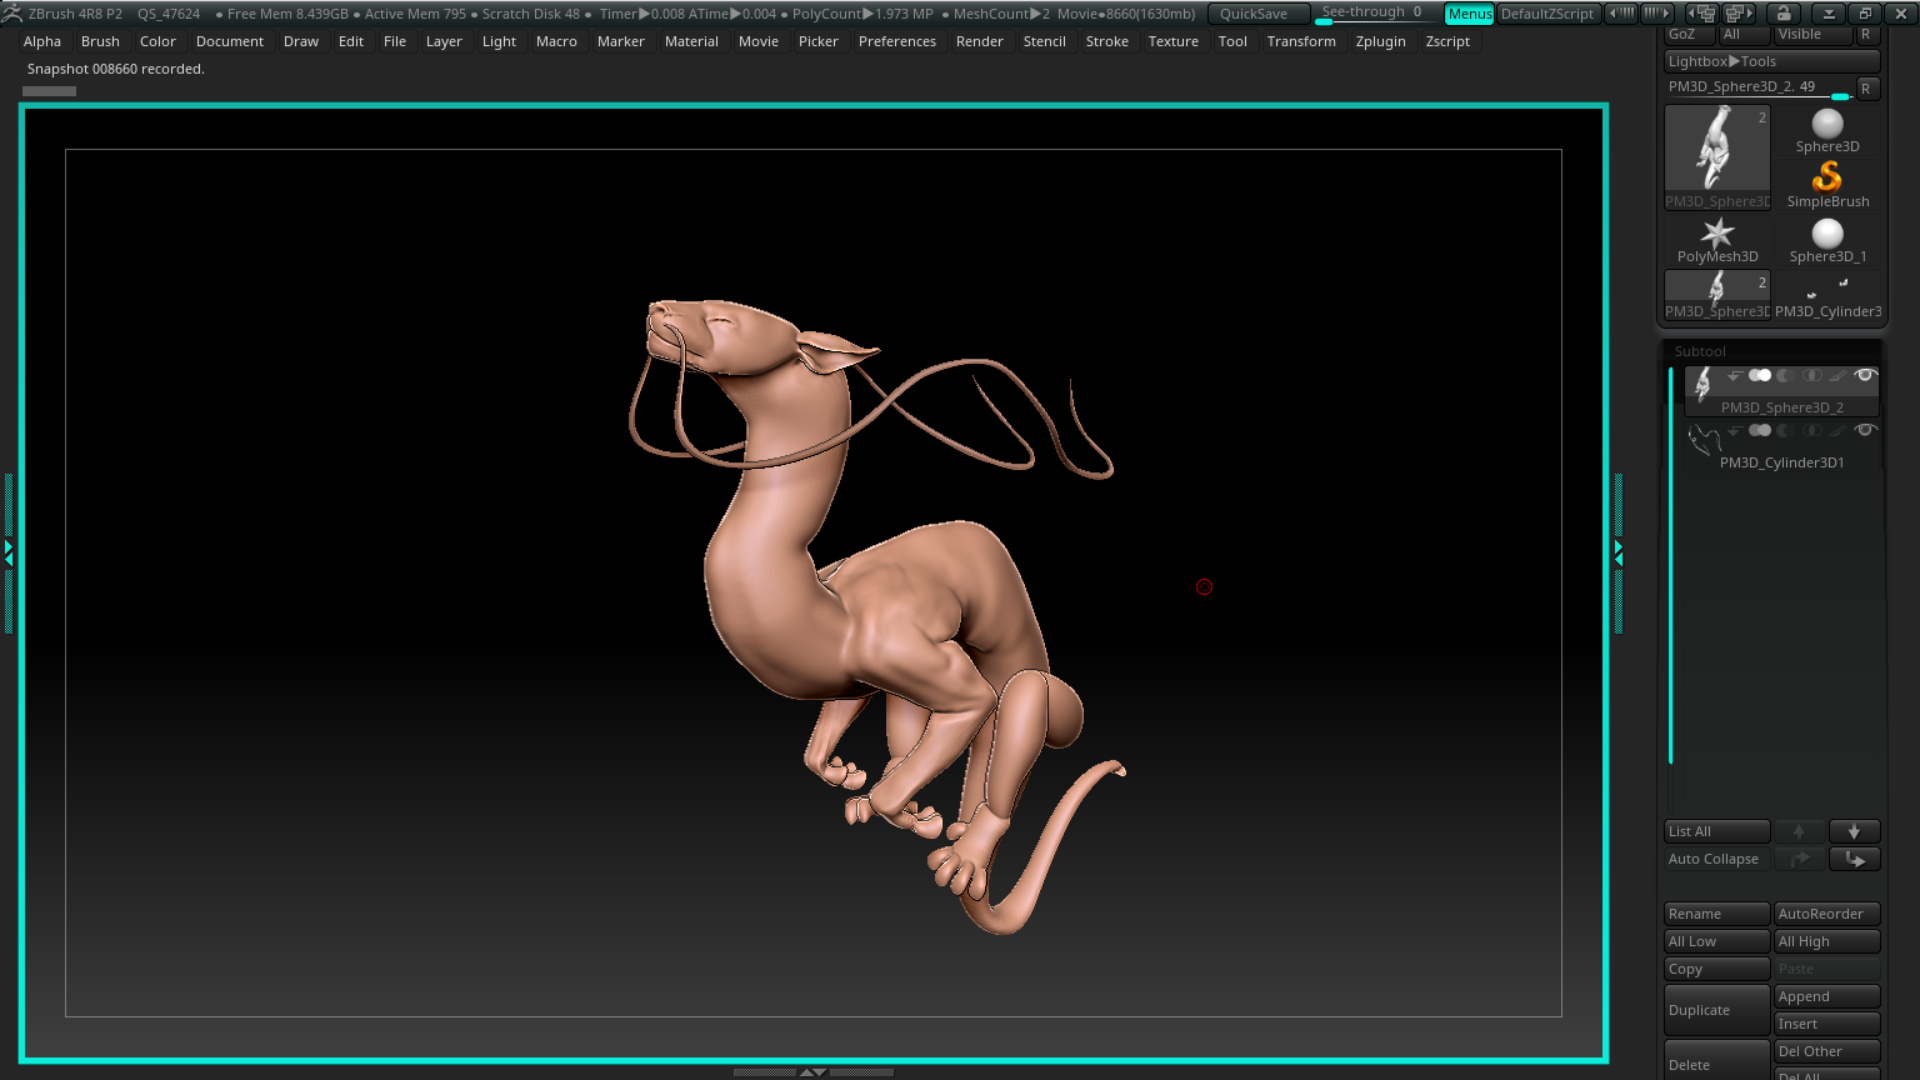Toggle GoZ All option
The image size is (1920, 1080).
pyautogui.click(x=1744, y=34)
